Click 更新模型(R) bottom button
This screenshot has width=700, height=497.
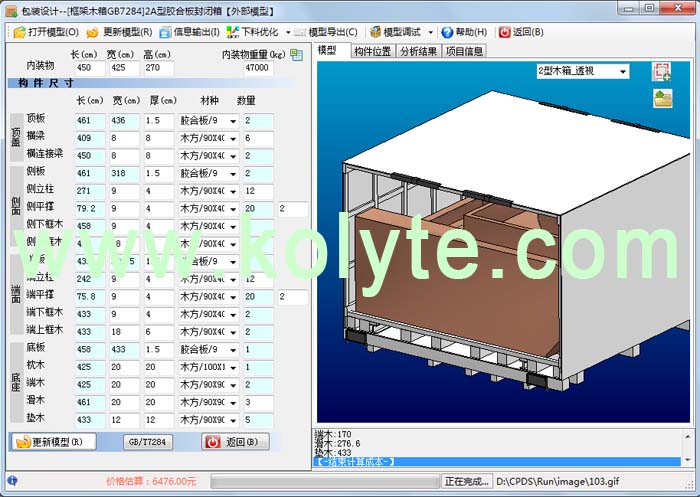[53, 442]
